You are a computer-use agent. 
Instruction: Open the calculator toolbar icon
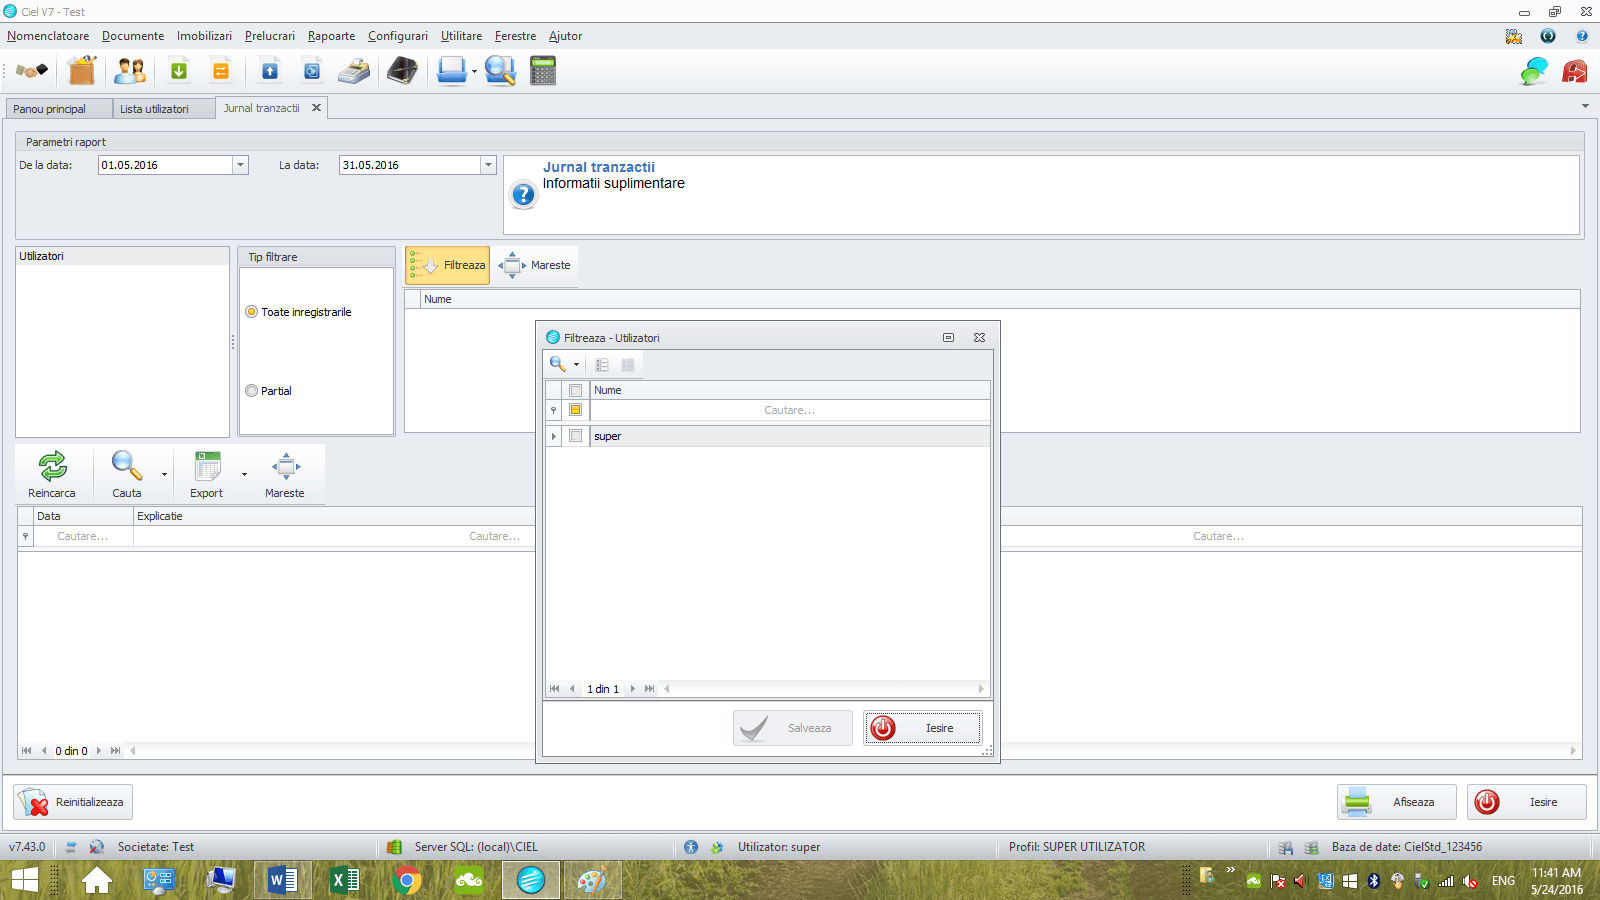tap(543, 71)
